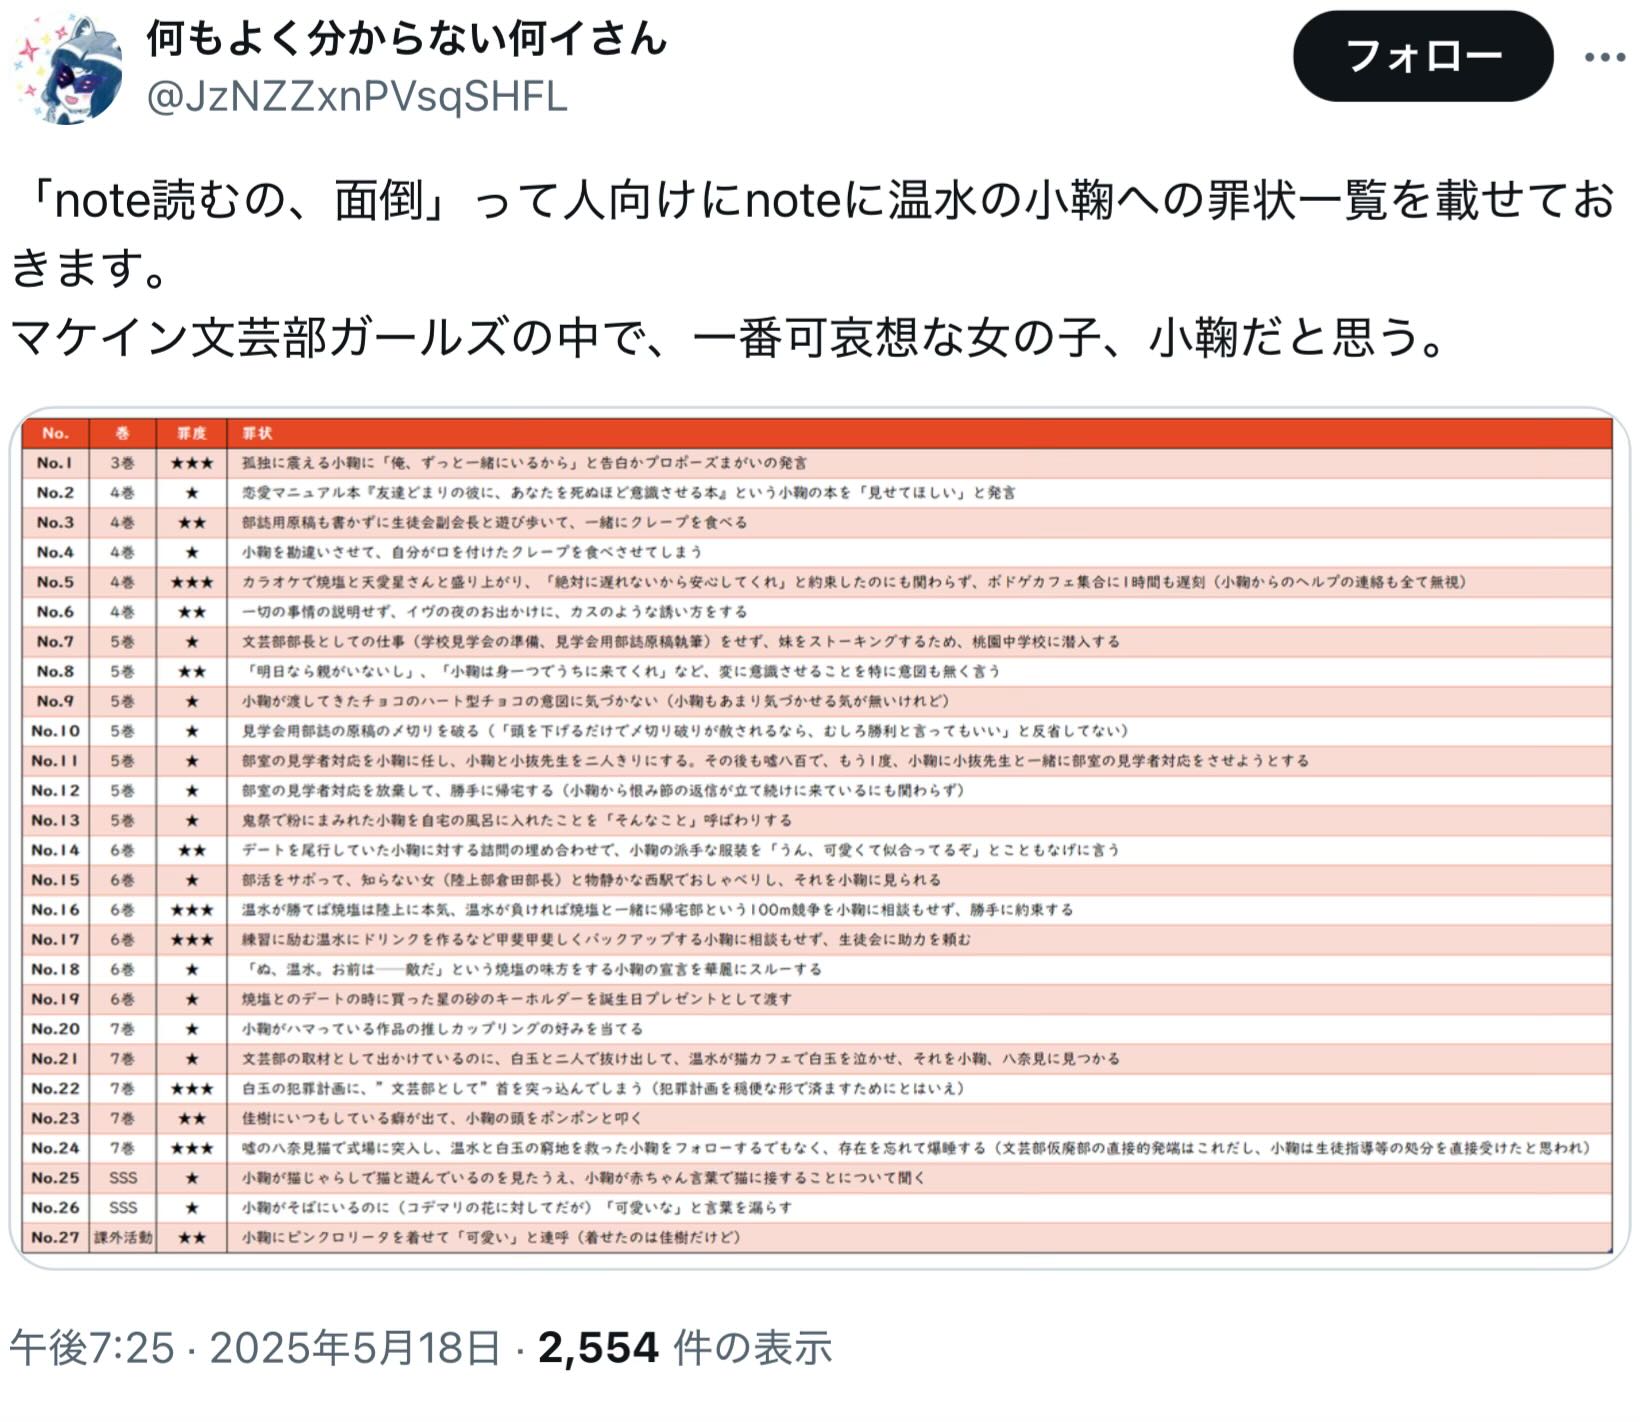Open the attached table image
The height and width of the screenshot is (1422, 1640).
[819, 838]
